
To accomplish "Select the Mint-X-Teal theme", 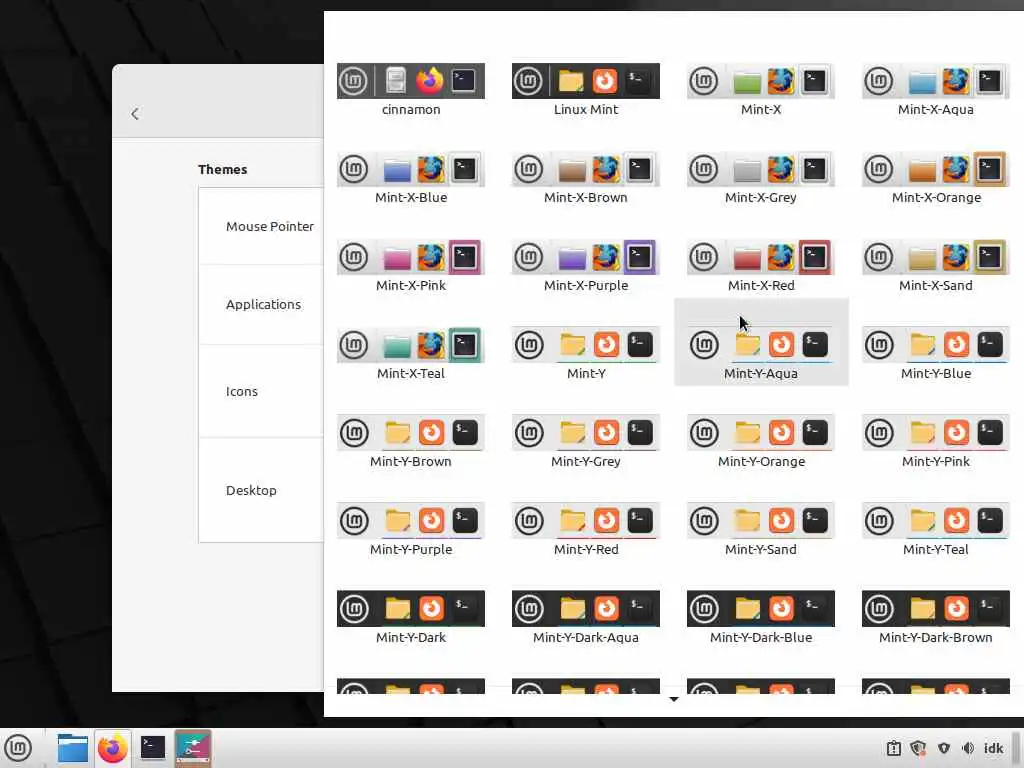I will coord(411,354).
